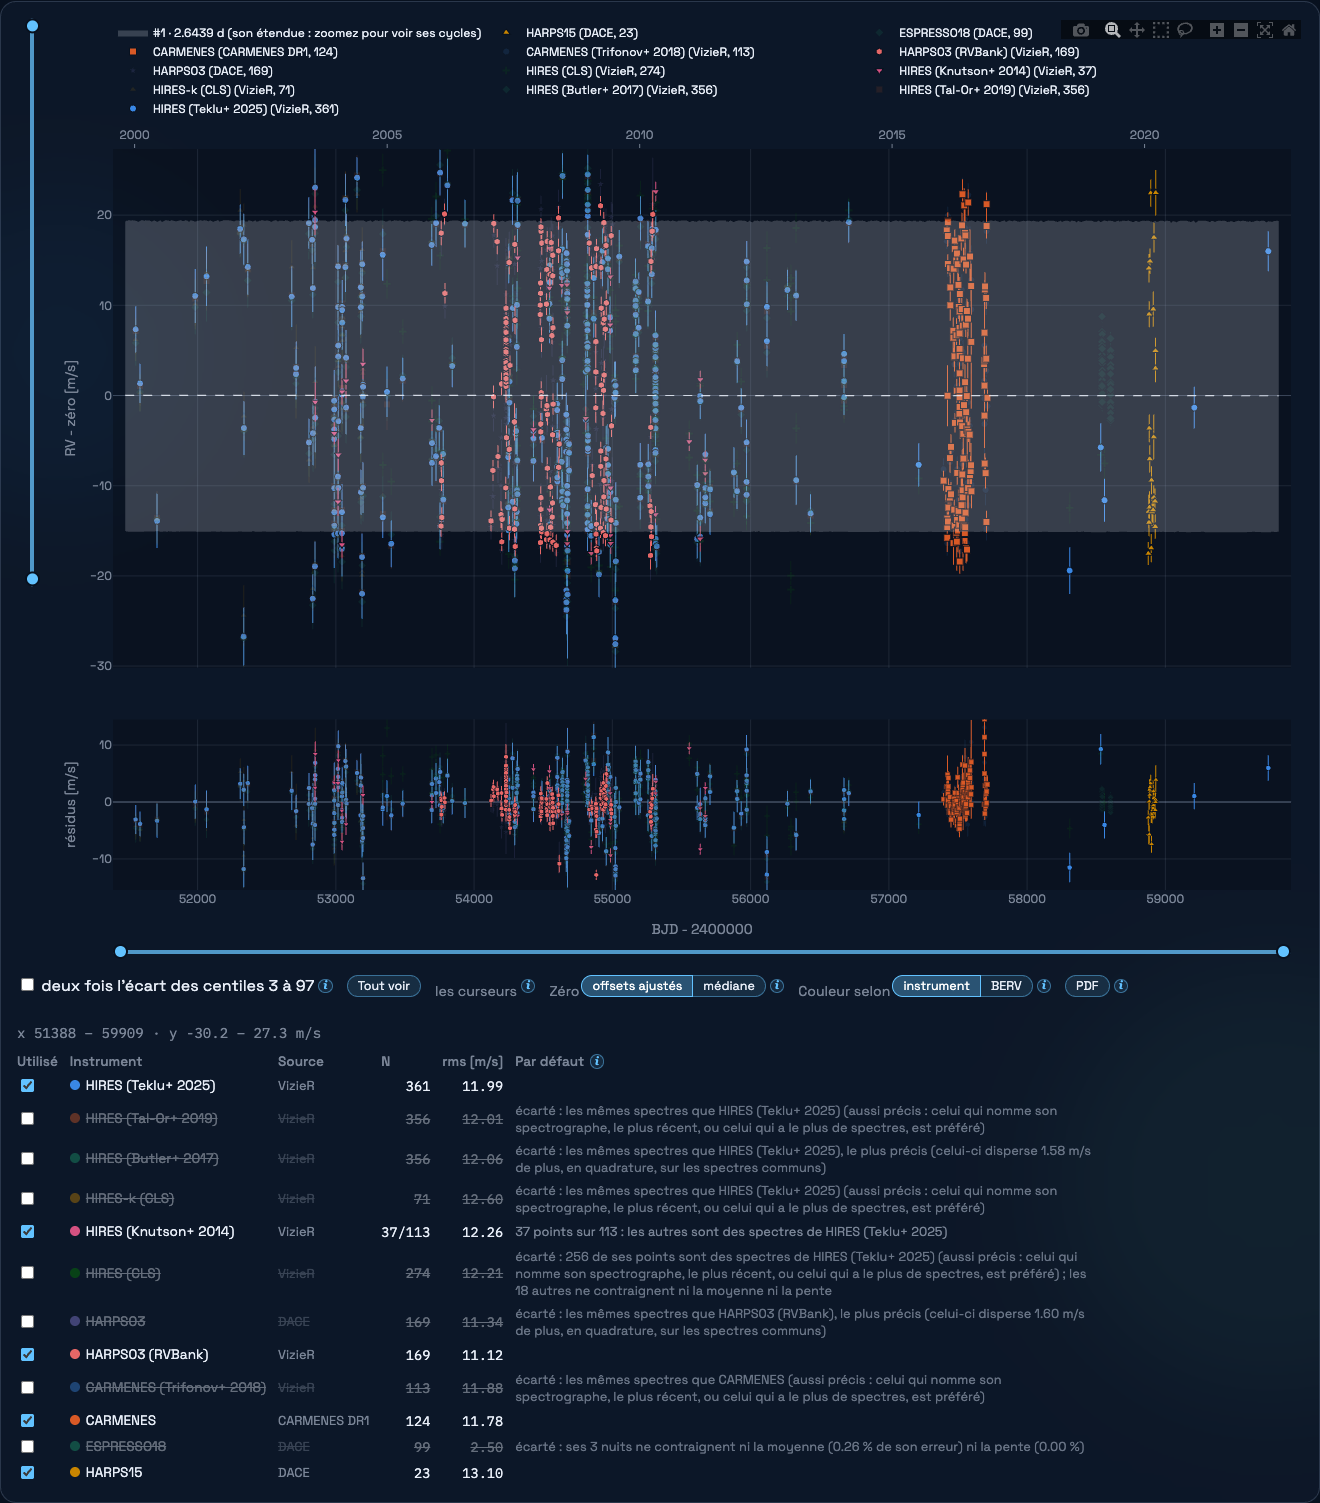This screenshot has width=1320, height=1503.
Task: Click the Zoom In plus icon
Action: [1217, 30]
